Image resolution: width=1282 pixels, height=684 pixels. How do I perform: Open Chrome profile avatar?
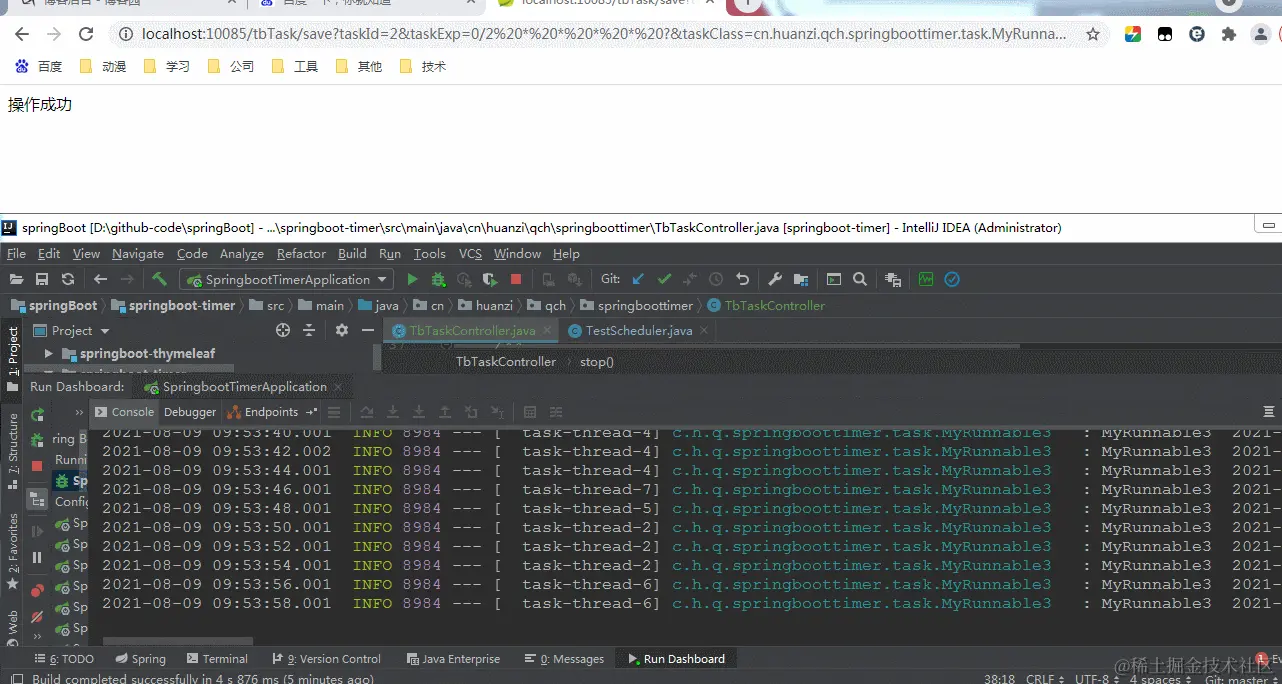pyautogui.click(x=1260, y=34)
